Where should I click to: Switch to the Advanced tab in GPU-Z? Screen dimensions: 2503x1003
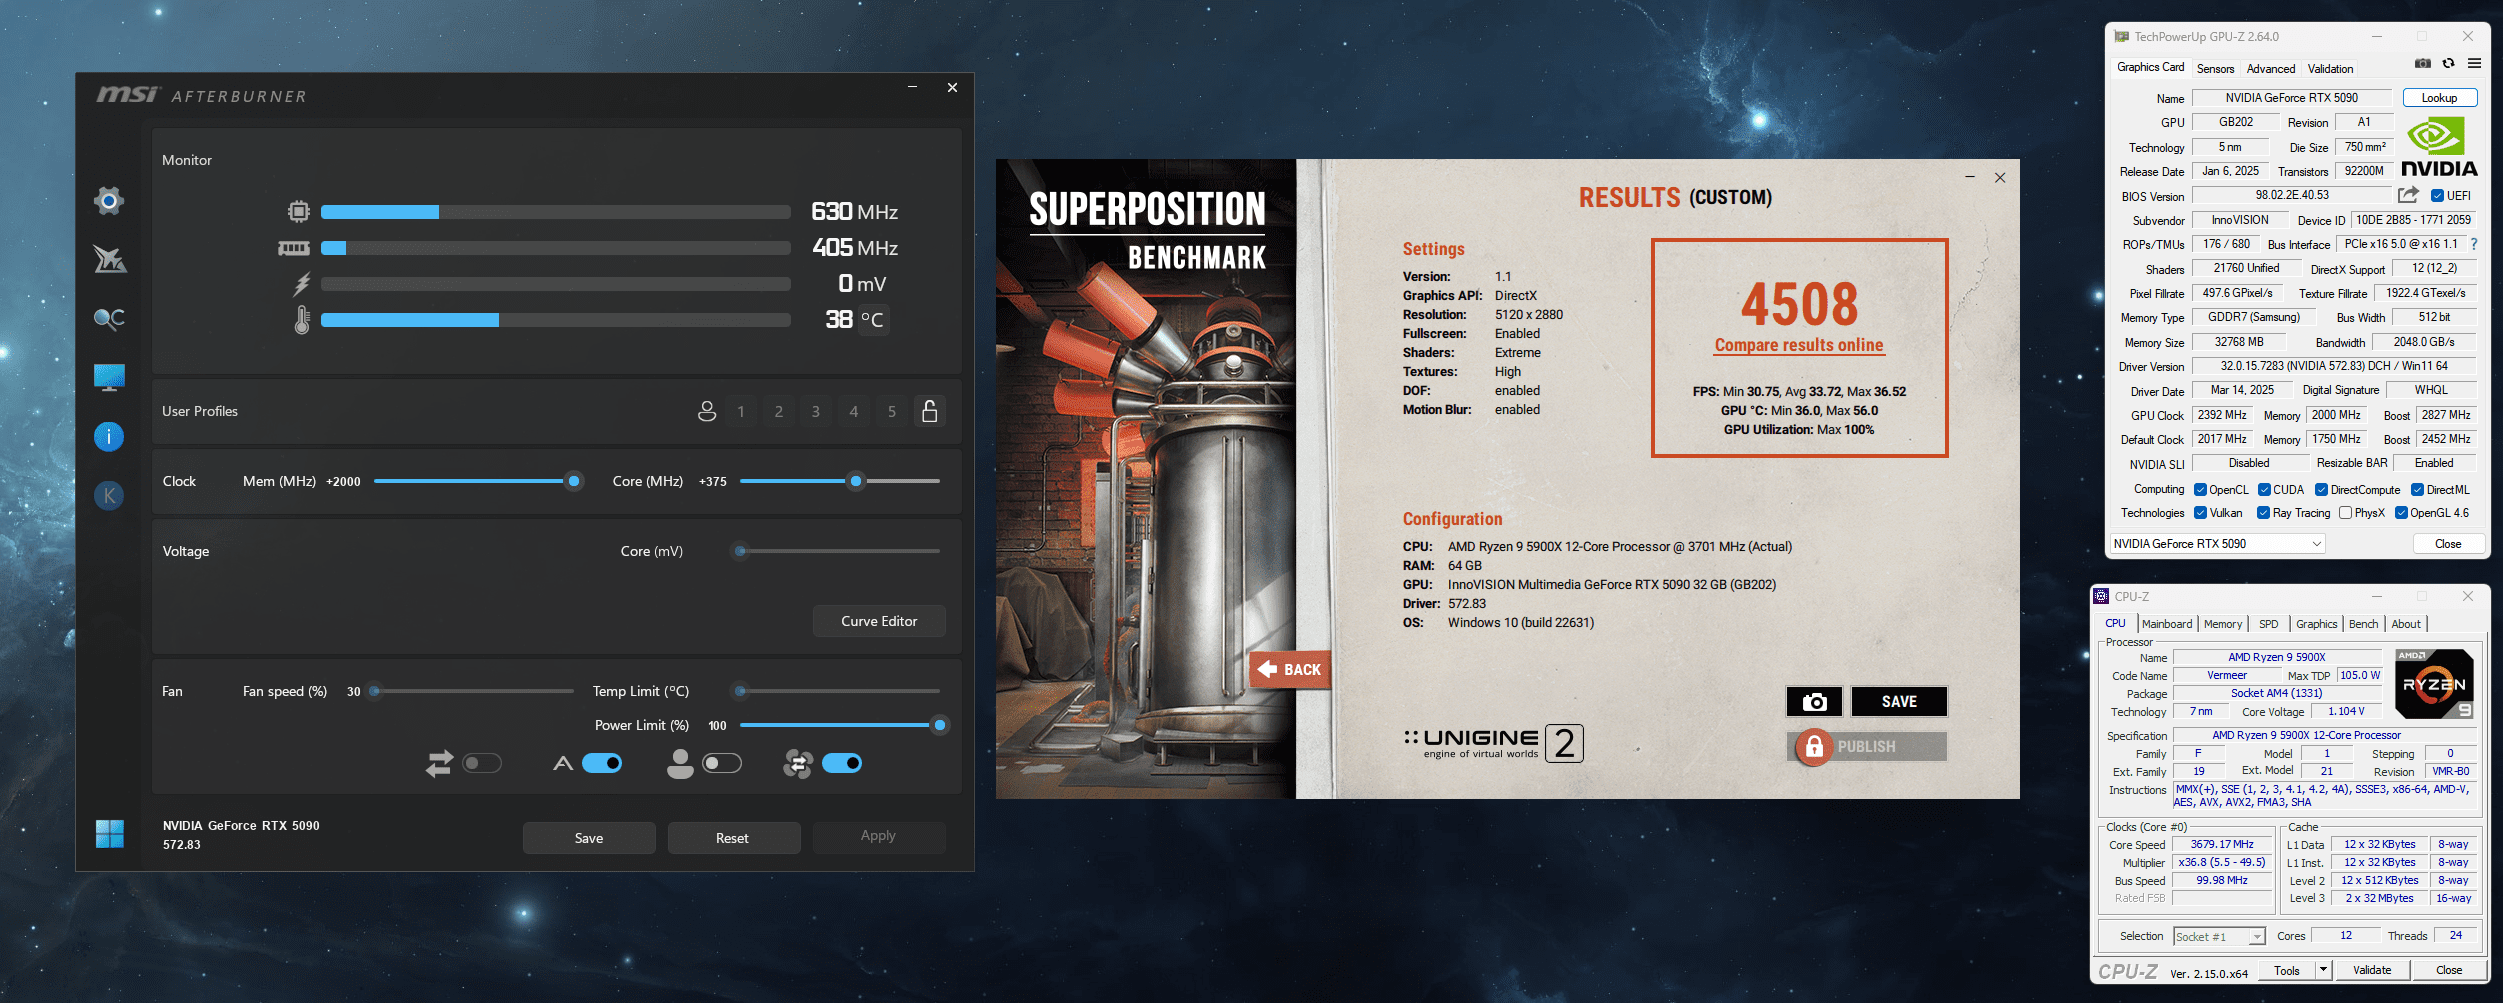click(2271, 69)
